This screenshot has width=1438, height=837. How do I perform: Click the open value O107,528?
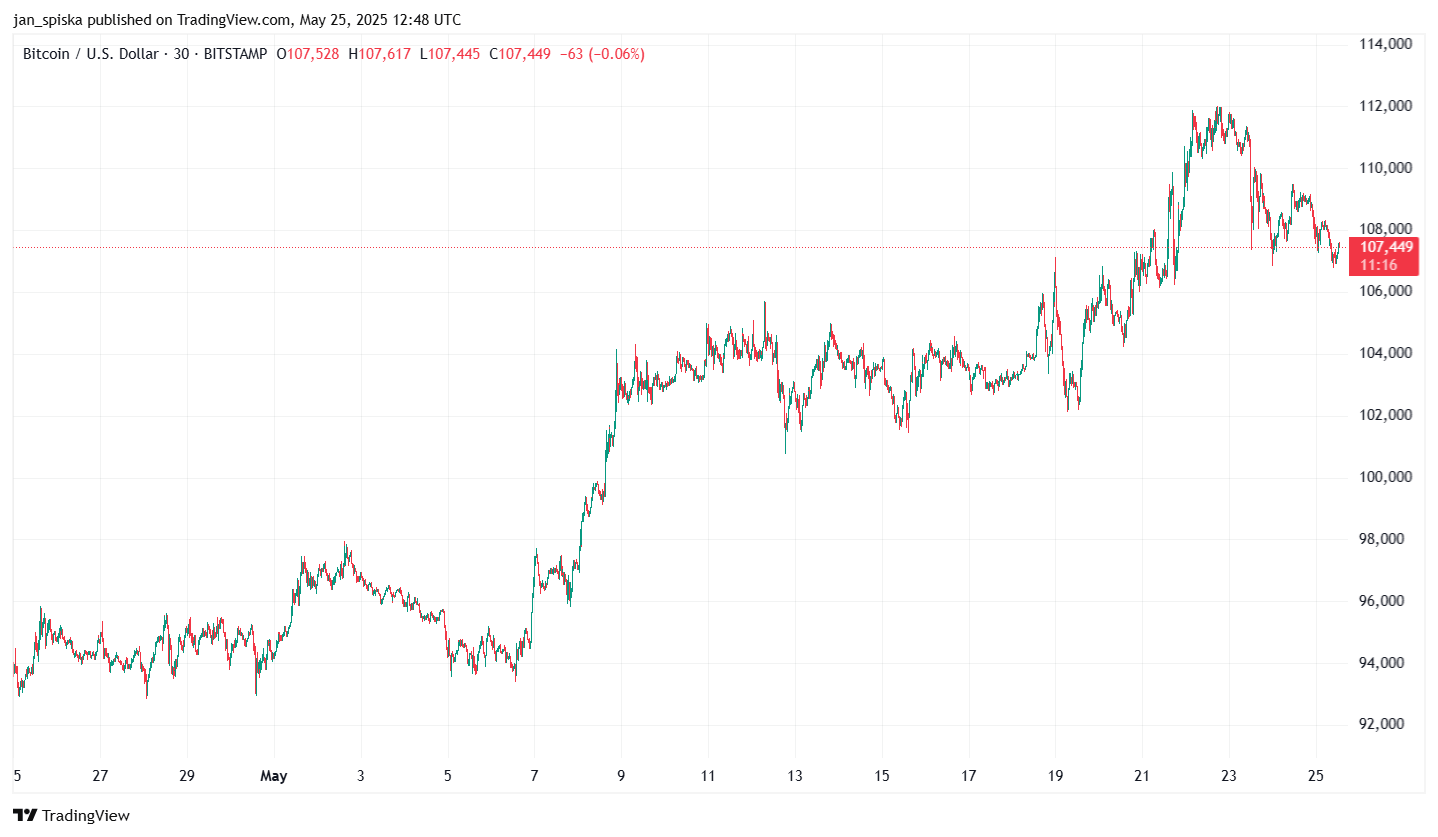coord(308,54)
